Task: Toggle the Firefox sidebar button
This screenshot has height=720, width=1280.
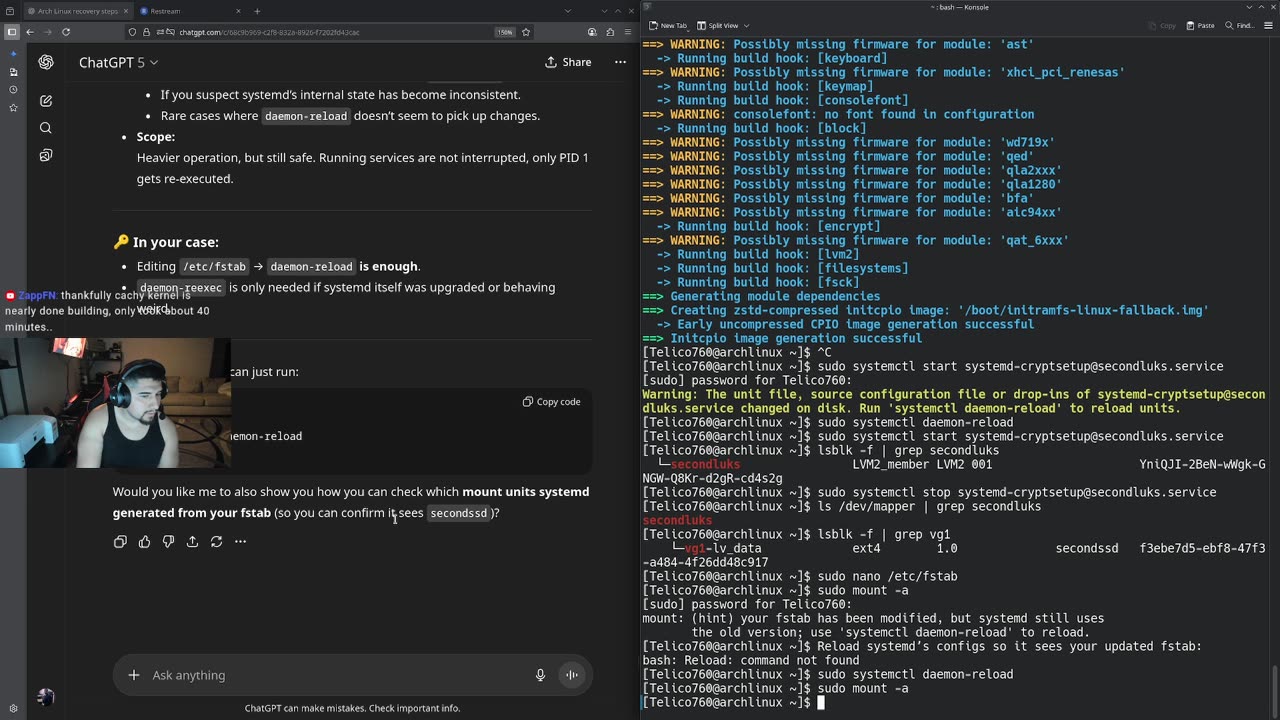Action: click(x=12, y=32)
